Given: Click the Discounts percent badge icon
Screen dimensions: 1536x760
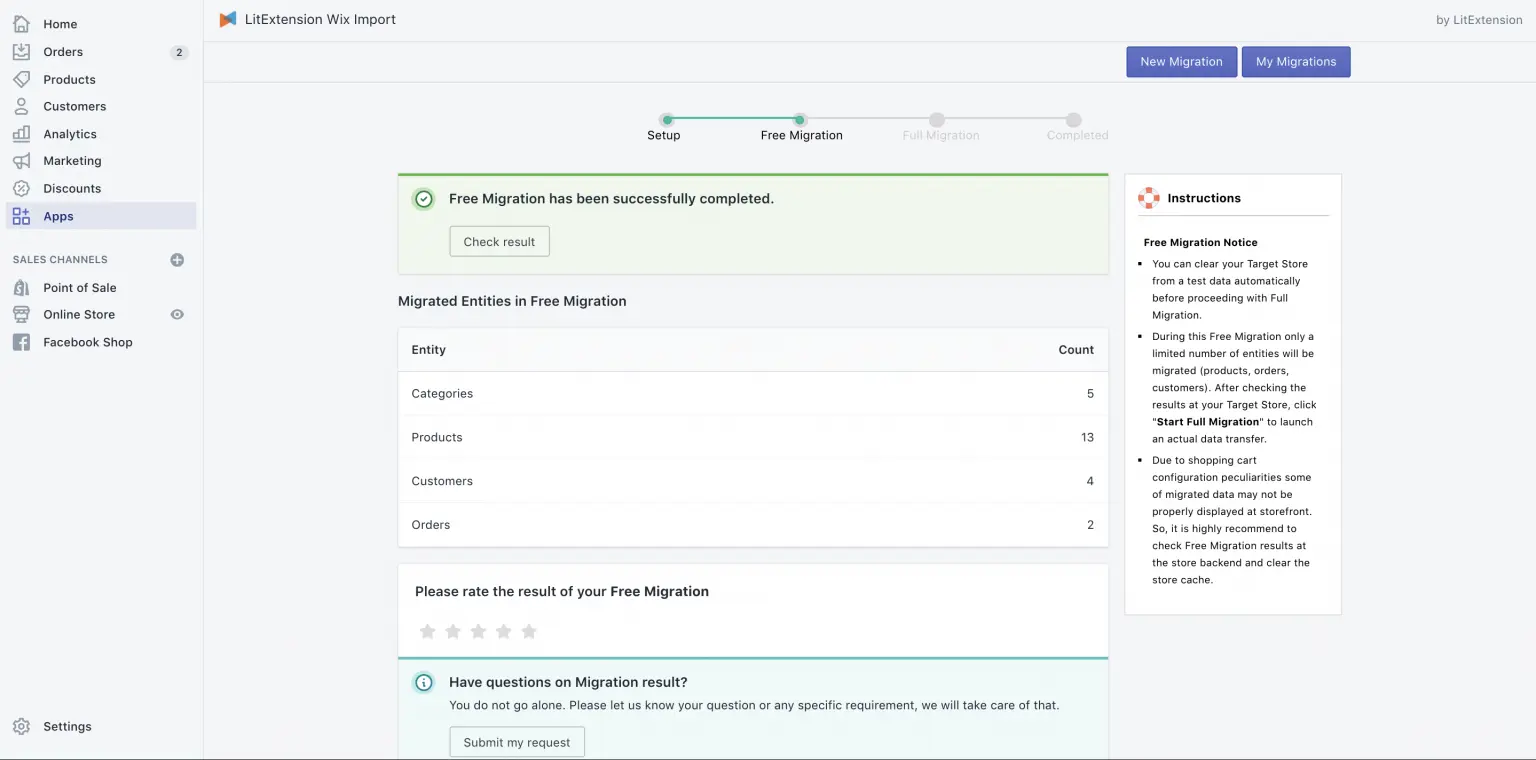Looking at the screenshot, I should pos(21,188).
